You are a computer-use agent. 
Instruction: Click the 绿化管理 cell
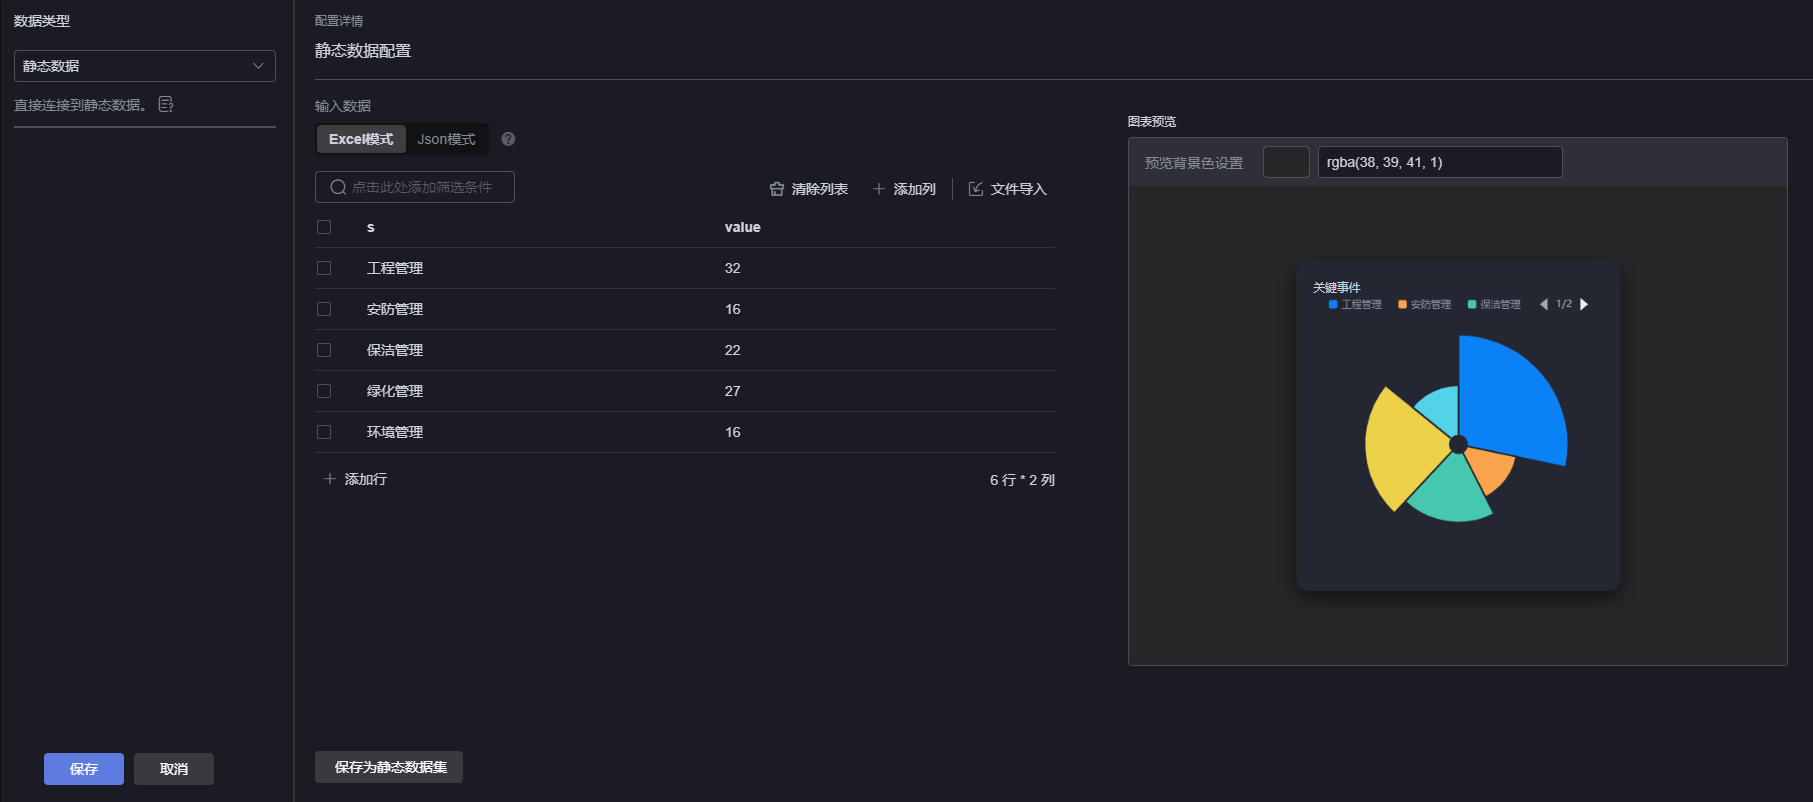(395, 391)
